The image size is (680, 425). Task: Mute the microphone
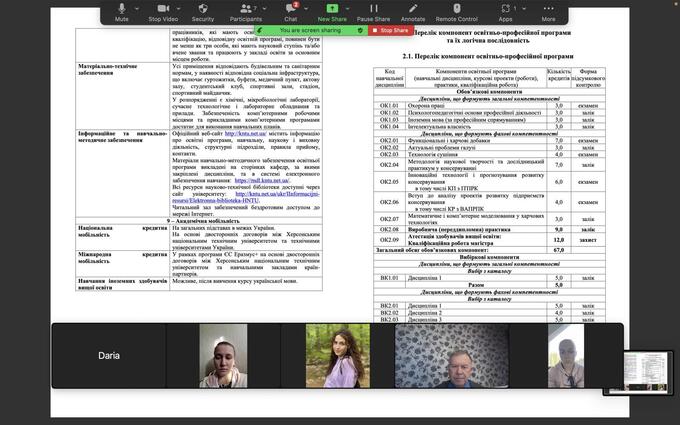[x=122, y=10]
